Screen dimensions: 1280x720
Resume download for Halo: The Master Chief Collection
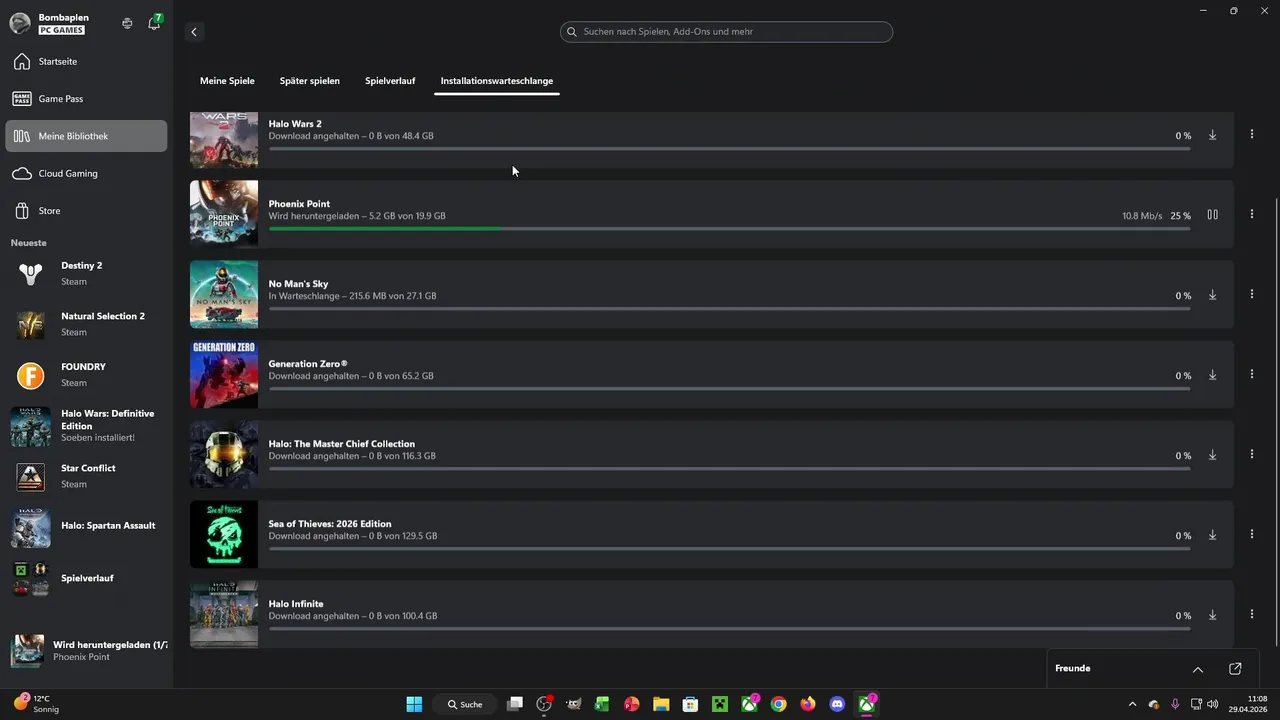(x=1212, y=455)
